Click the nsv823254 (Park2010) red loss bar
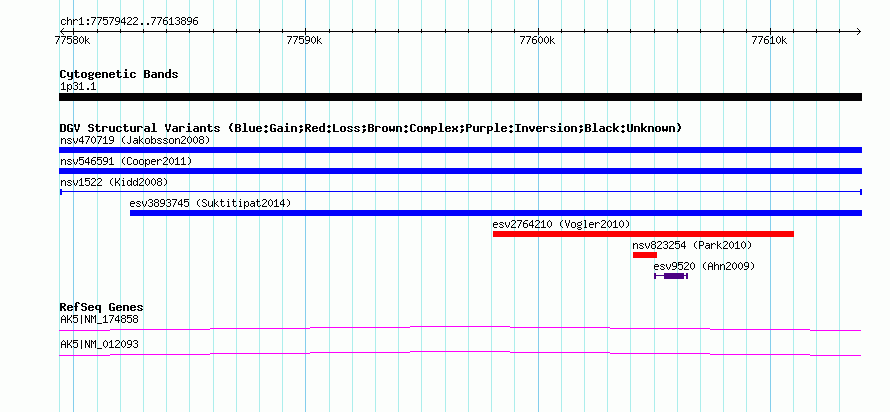The width and height of the screenshot is (890, 412). click(x=645, y=255)
